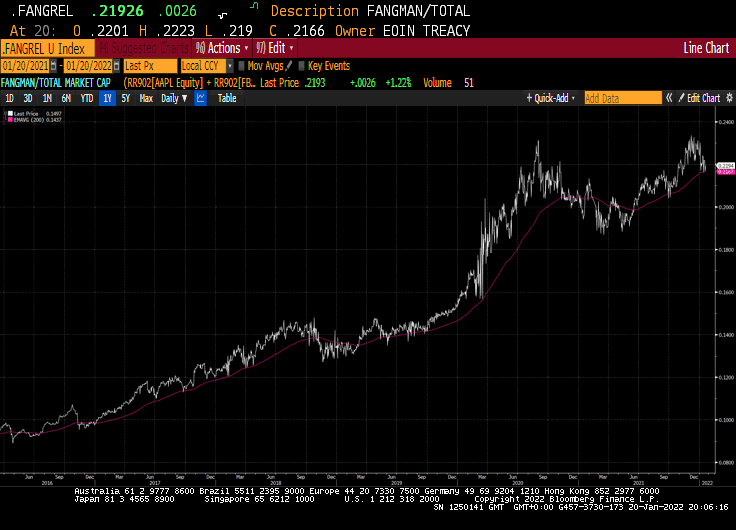Click the Mov Avgs pencil edit icon
This screenshot has width=736, height=530.
tap(289, 66)
